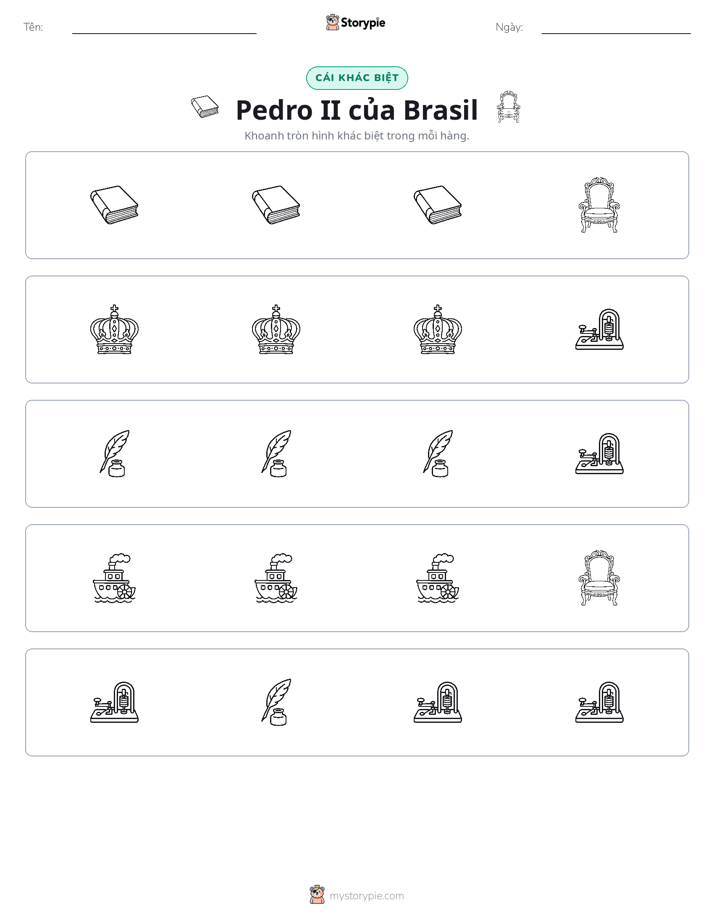Image resolution: width=714 pixels, height=924 pixels.
Task: Open the mystorypie.com footer link
Action: (357, 895)
